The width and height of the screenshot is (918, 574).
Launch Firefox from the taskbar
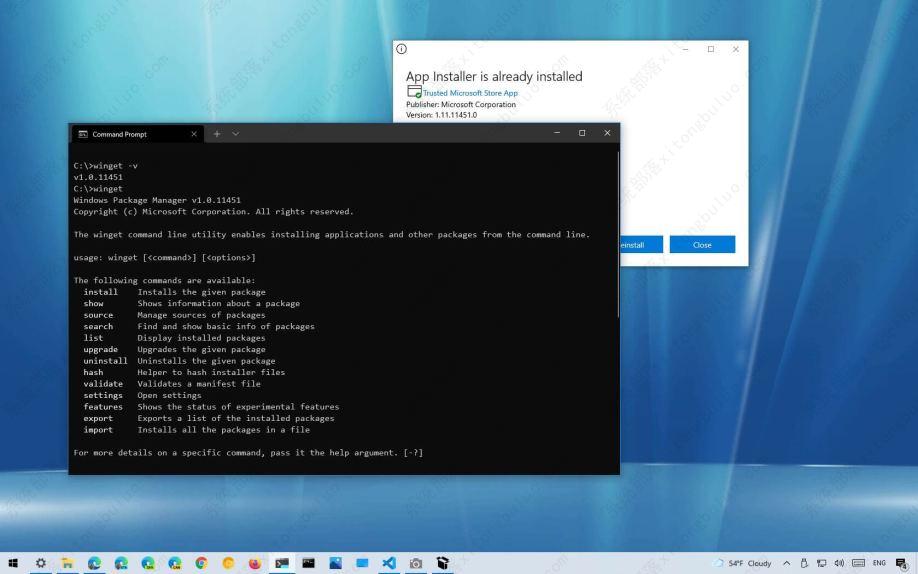pyautogui.click(x=255, y=563)
